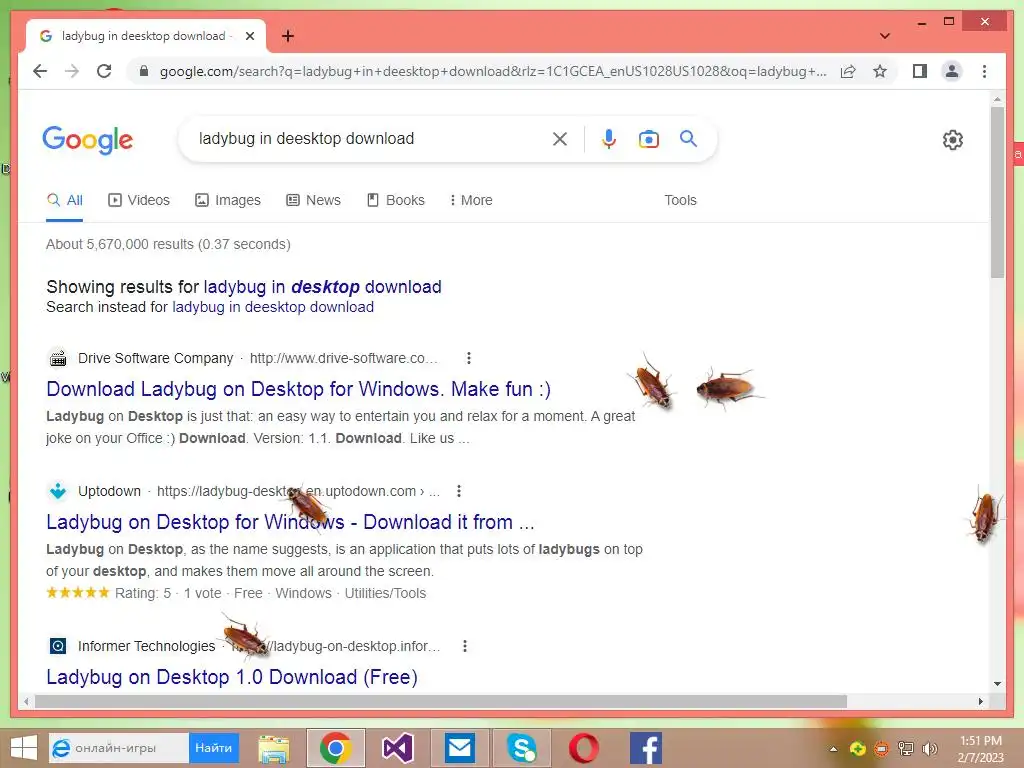The height and width of the screenshot is (768, 1024).
Task: Open the Chrome side panel
Action: [x=920, y=71]
